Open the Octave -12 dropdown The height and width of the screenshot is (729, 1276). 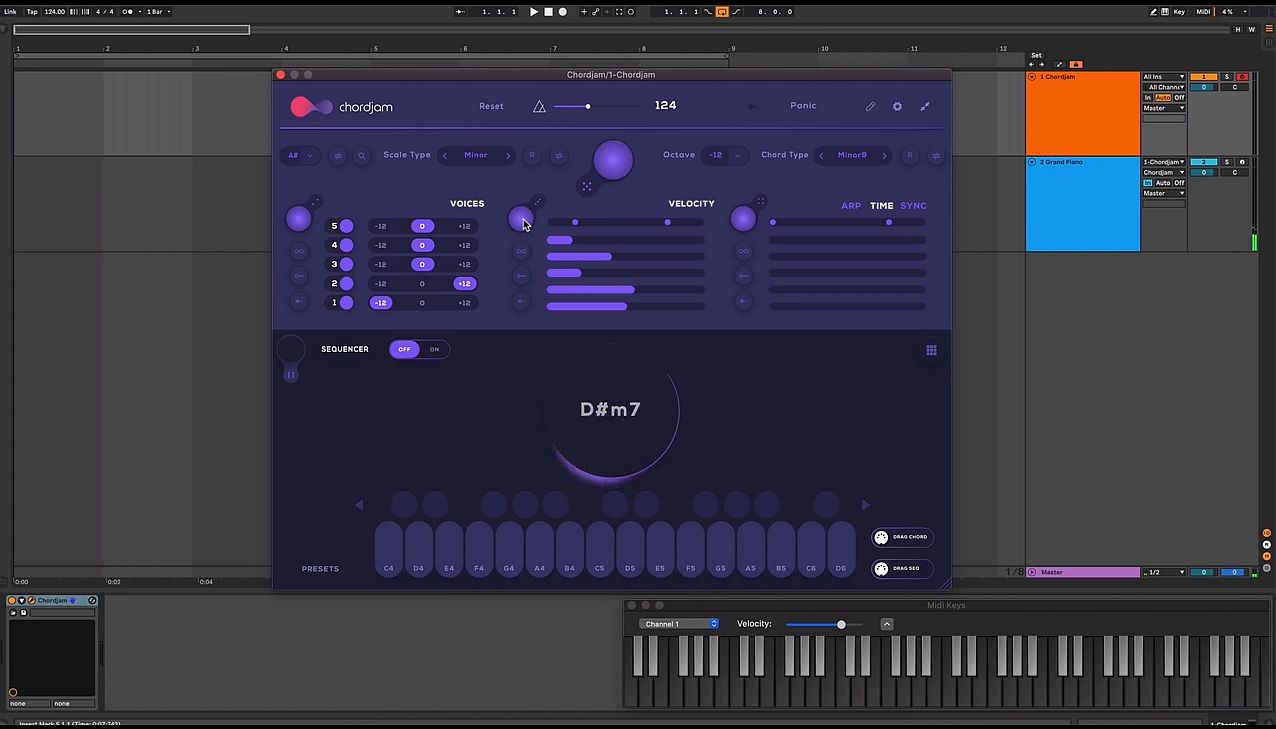click(726, 155)
